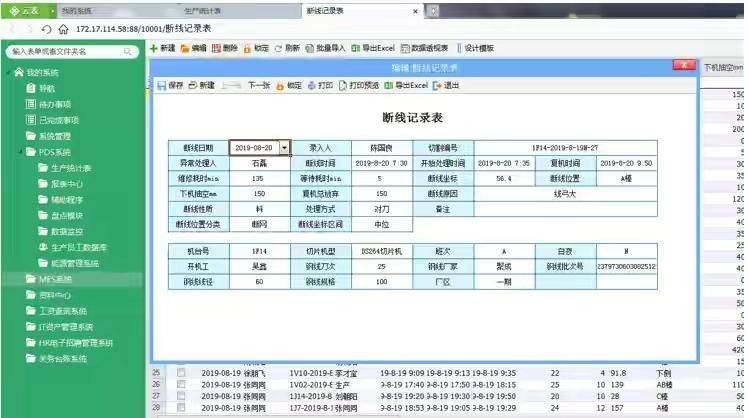Close the edit dialog with red X
The height and width of the screenshot is (418, 748).
tap(684, 66)
